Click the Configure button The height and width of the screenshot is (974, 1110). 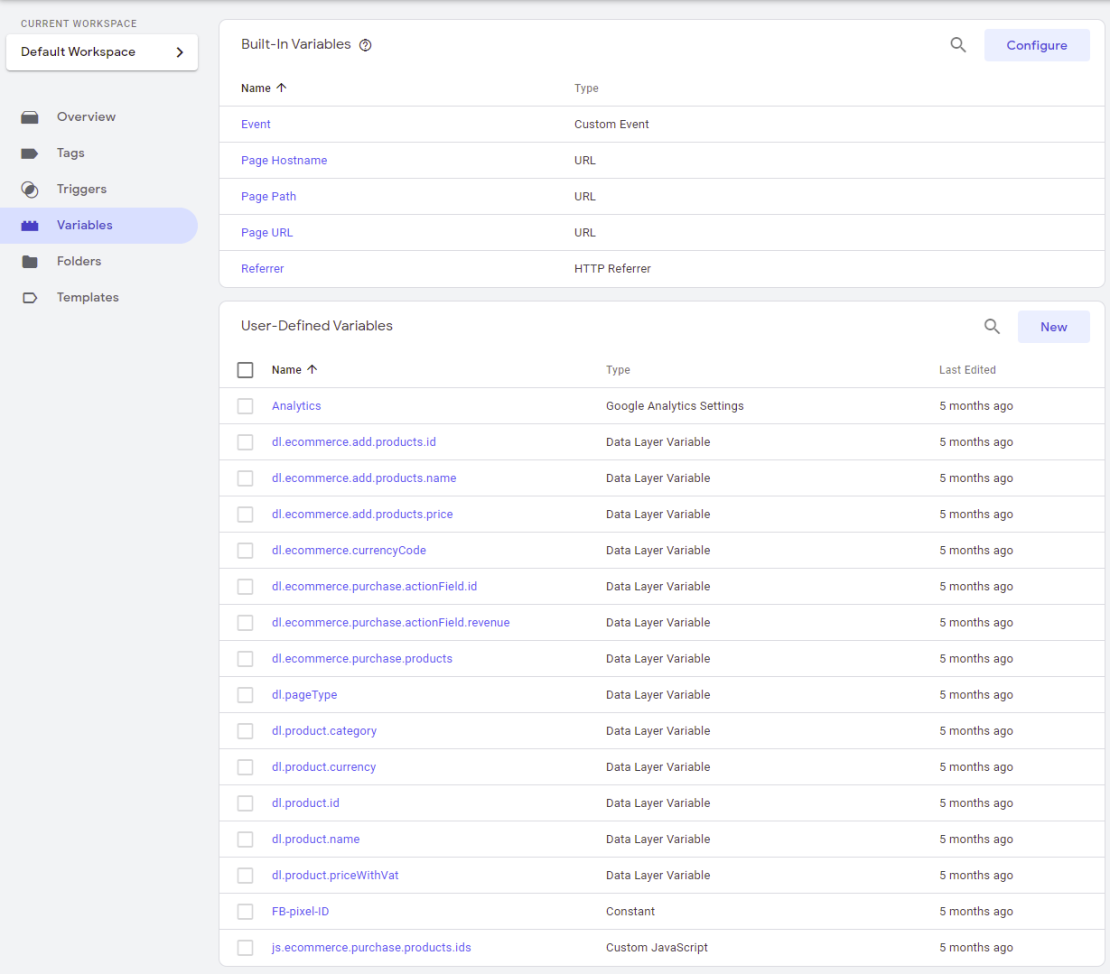(1036, 45)
